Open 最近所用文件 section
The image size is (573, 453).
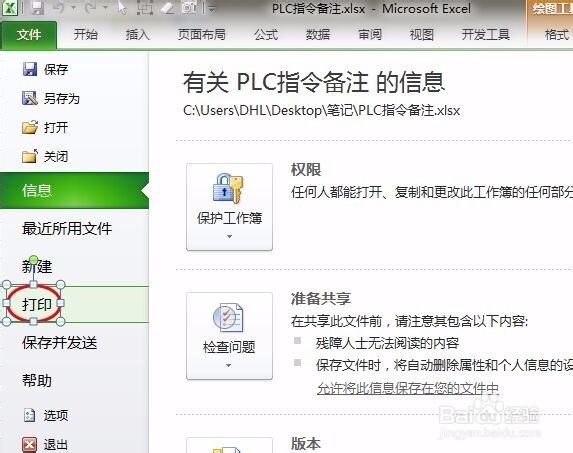point(67,229)
